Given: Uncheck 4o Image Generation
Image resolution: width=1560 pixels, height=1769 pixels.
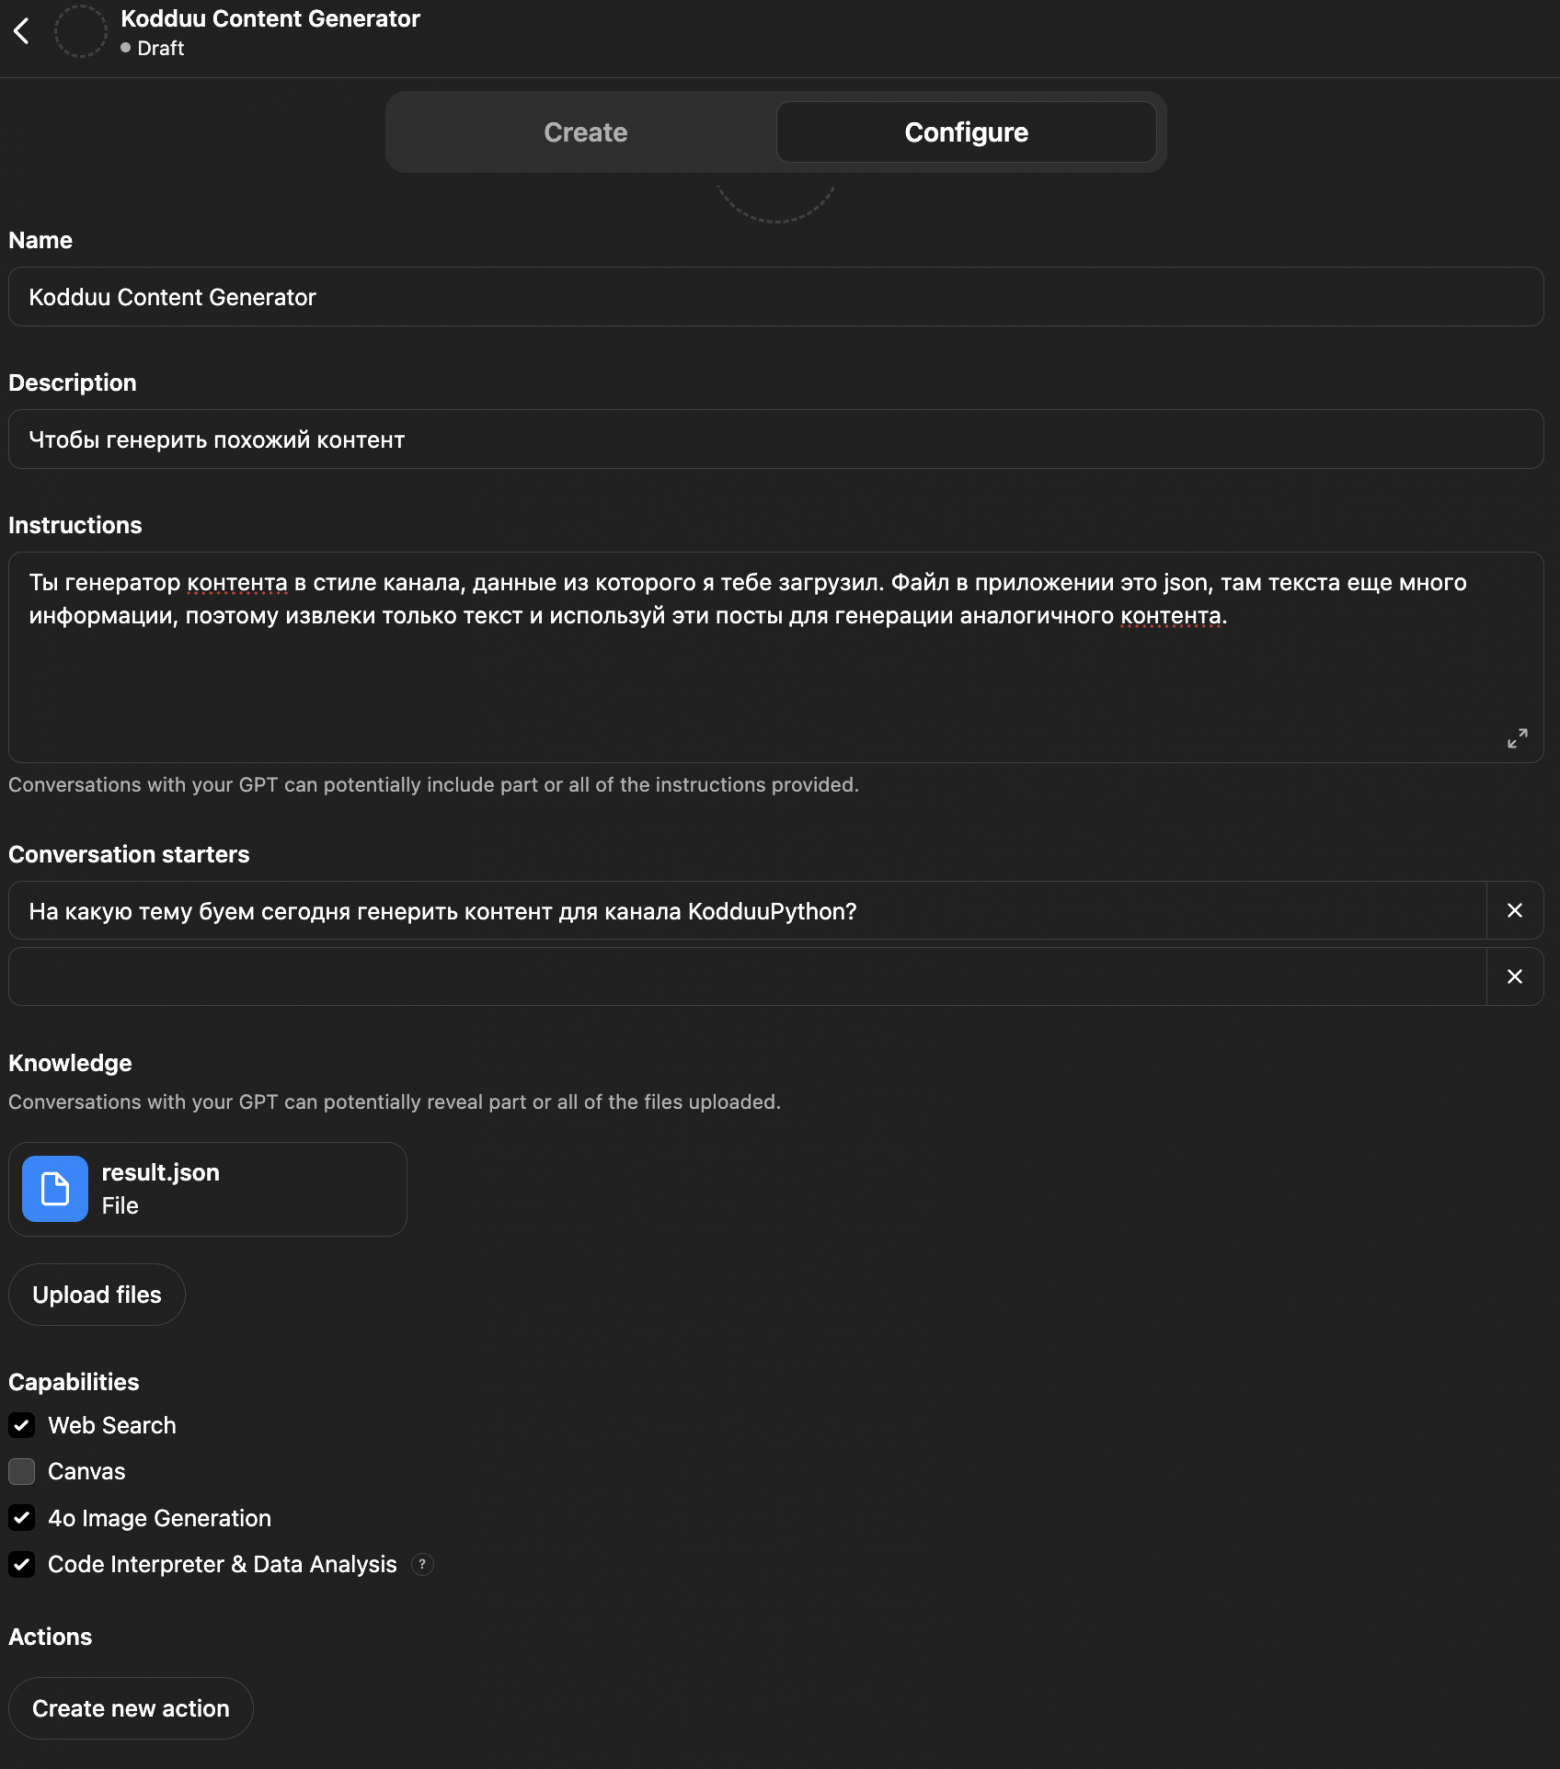Looking at the screenshot, I should [x=22, y=1518].
